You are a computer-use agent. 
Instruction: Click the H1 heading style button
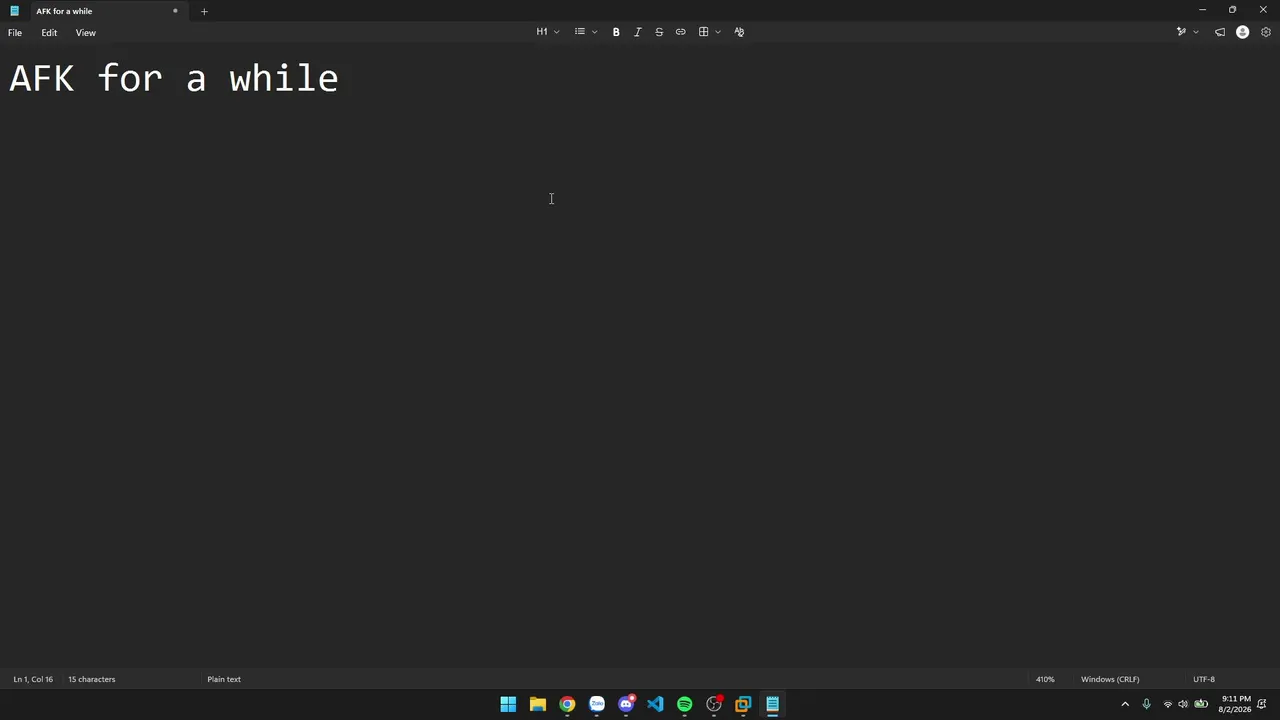542,32
